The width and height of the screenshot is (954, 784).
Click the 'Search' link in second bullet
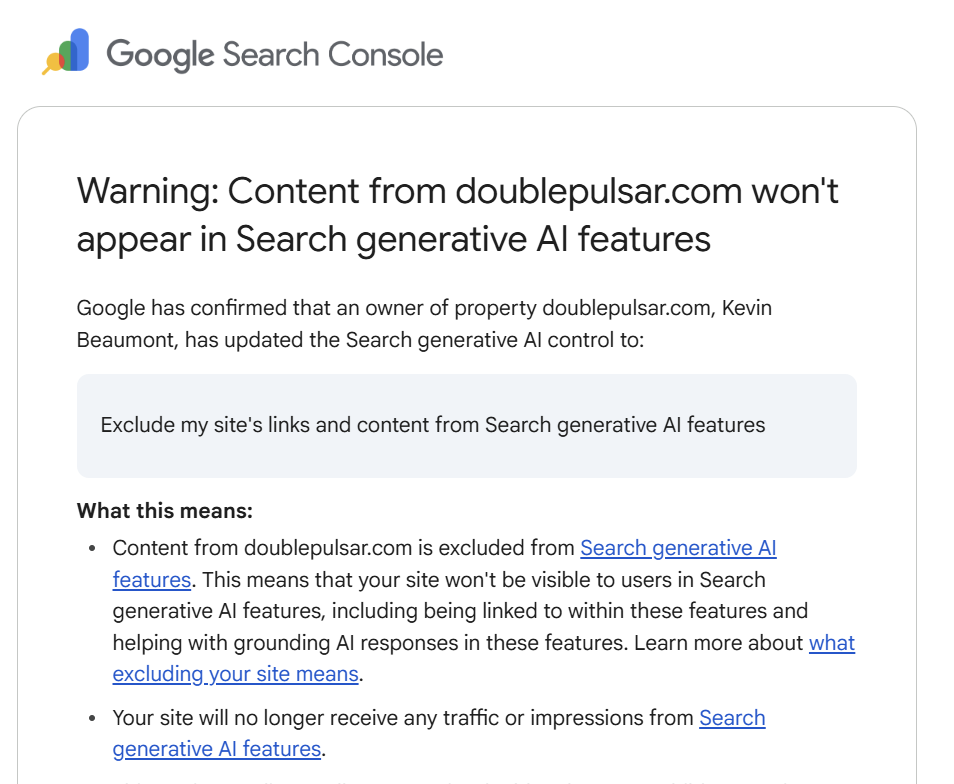tap(732, 718)
